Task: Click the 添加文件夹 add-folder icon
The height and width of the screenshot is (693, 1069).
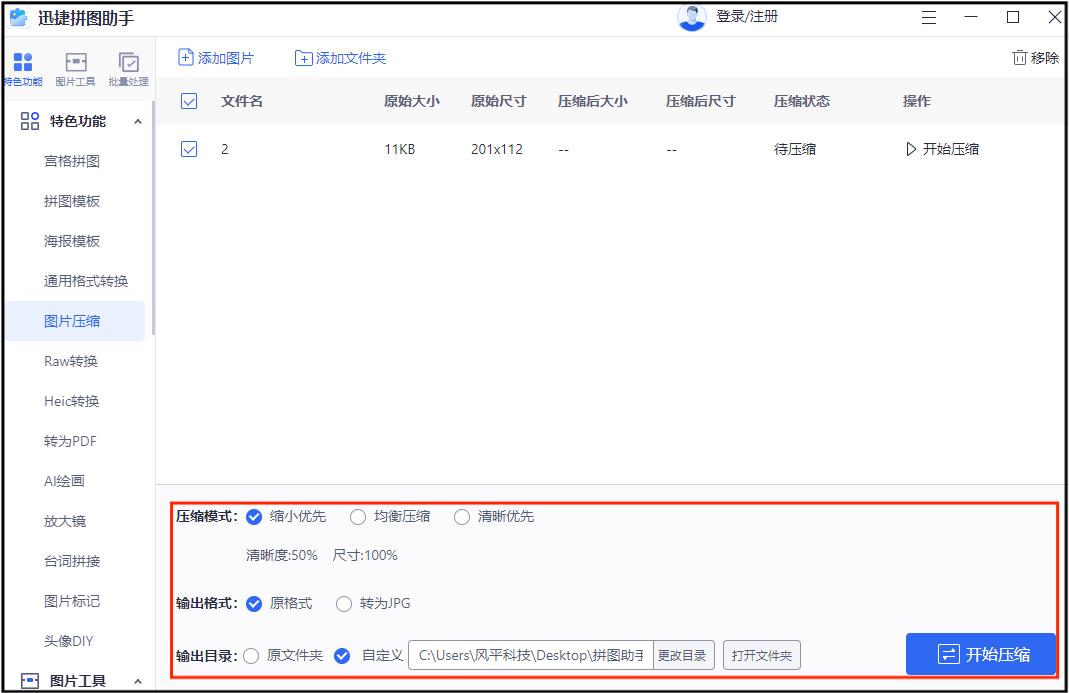Action: tap(303, 57)
